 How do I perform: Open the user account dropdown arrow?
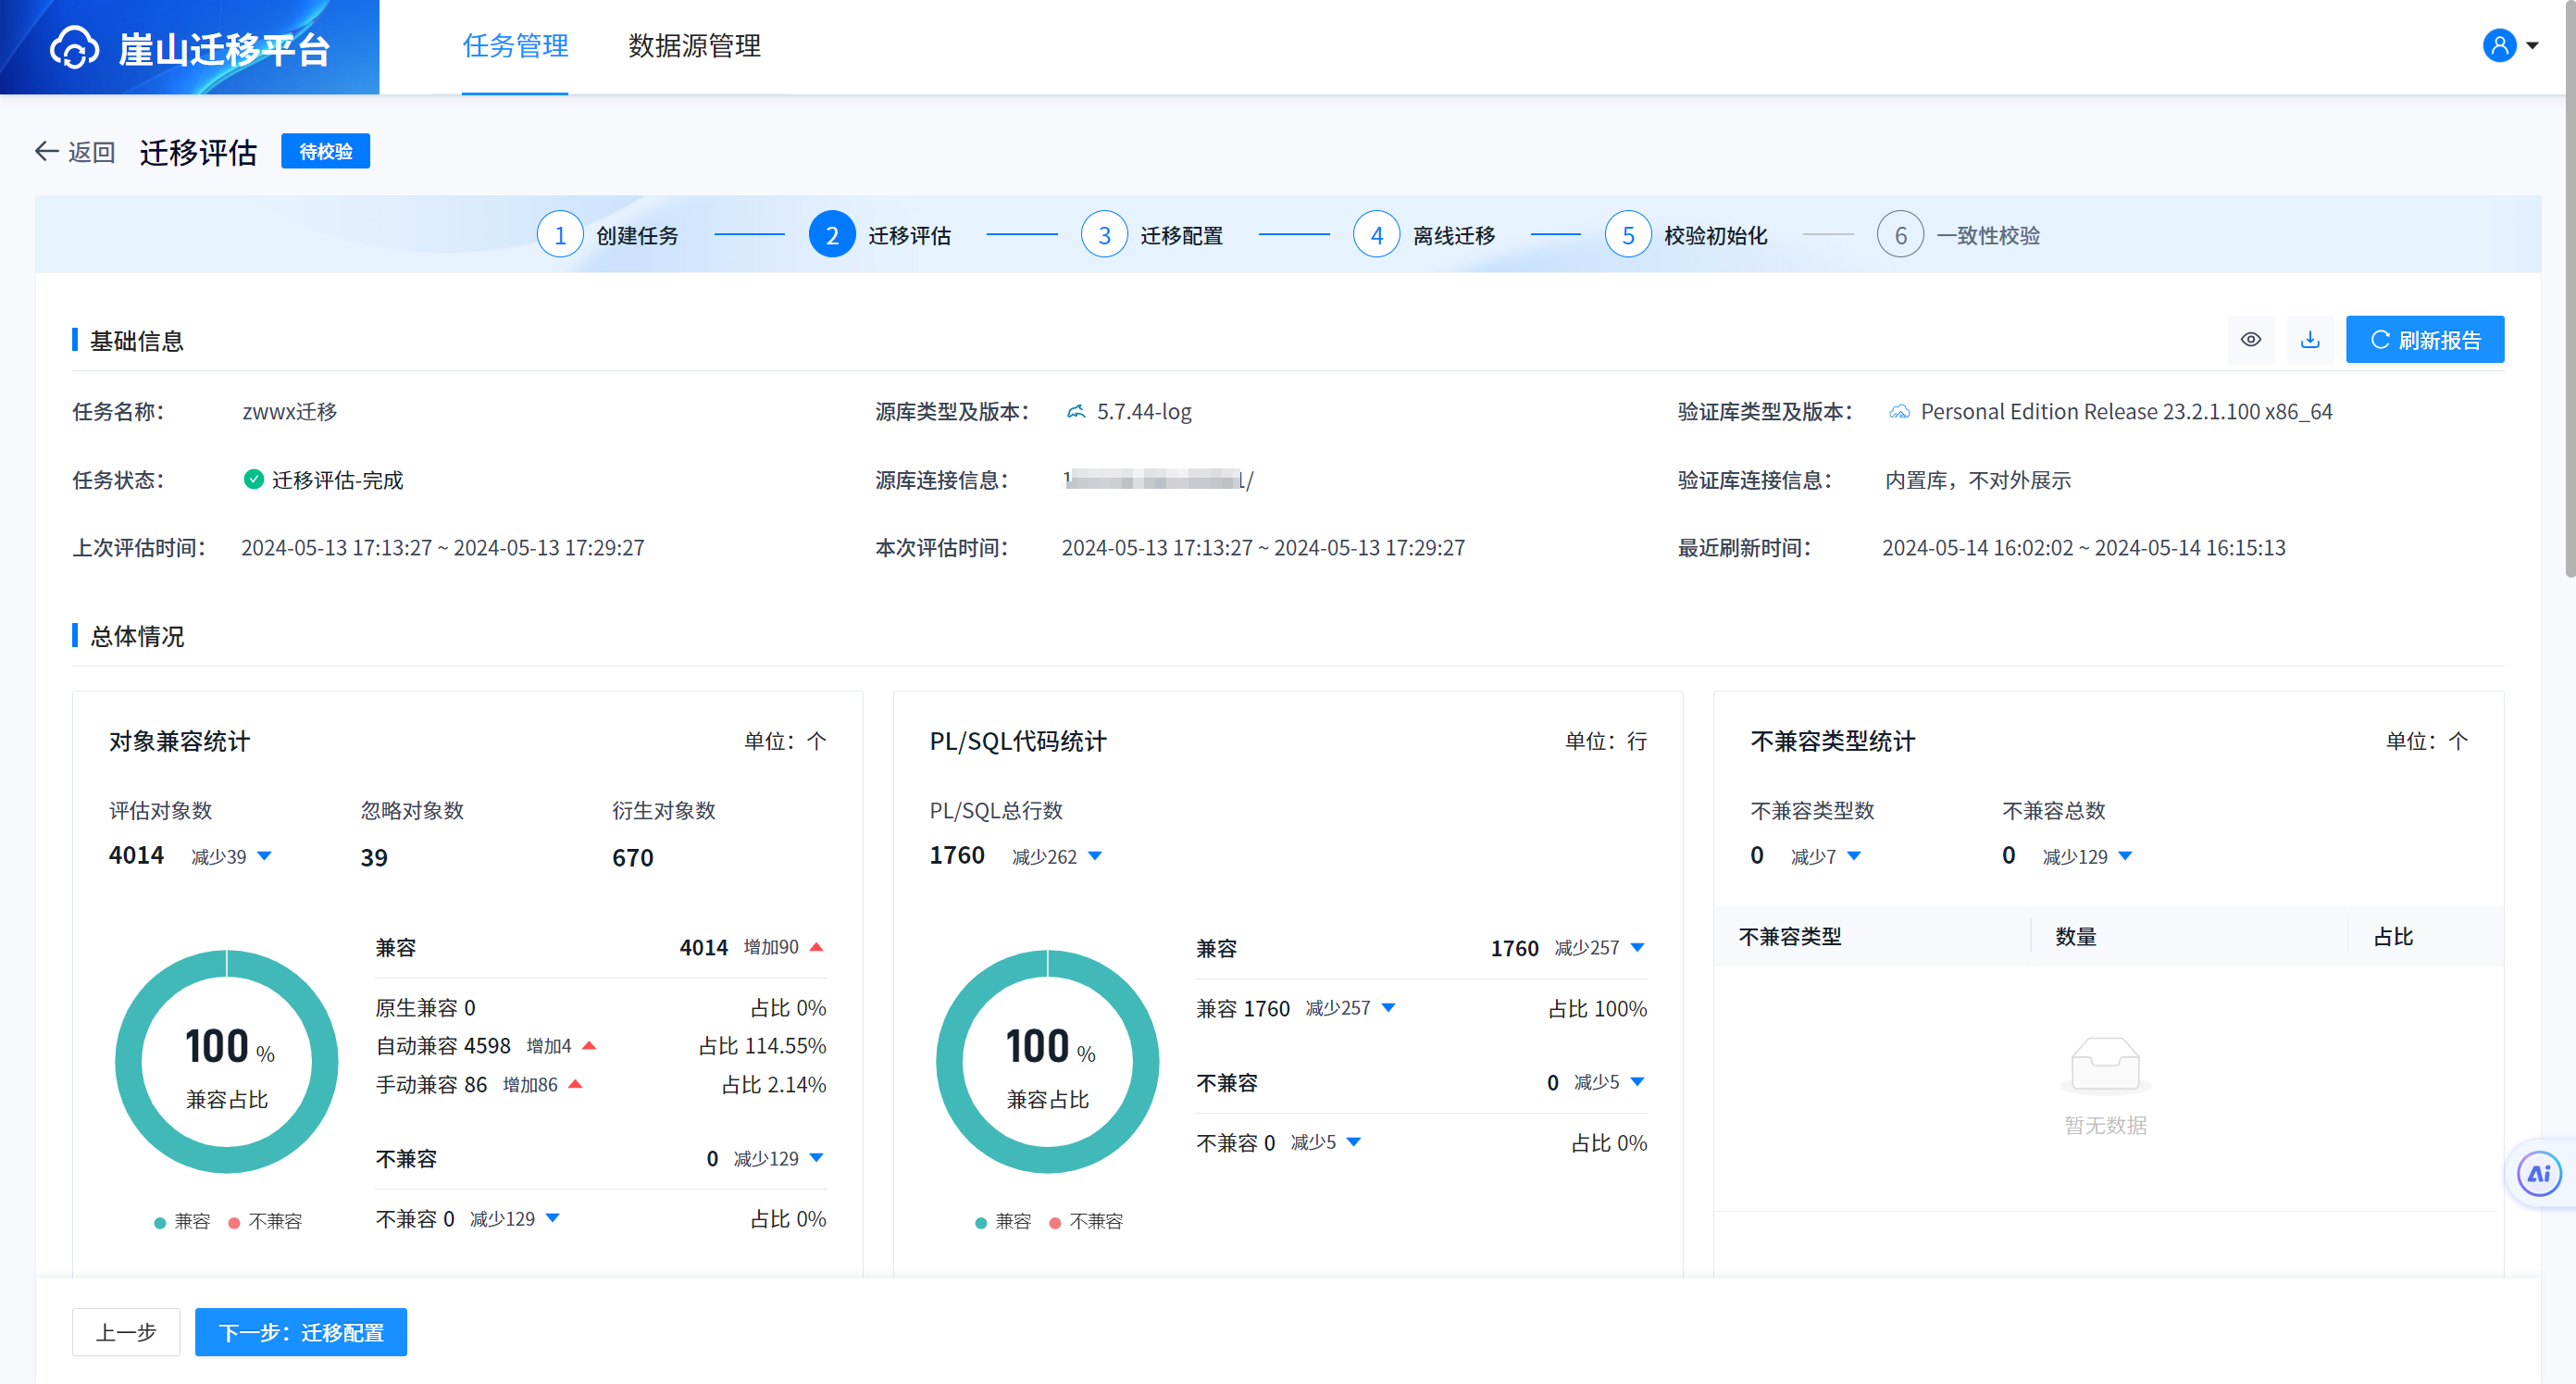tap(2533, 46)
